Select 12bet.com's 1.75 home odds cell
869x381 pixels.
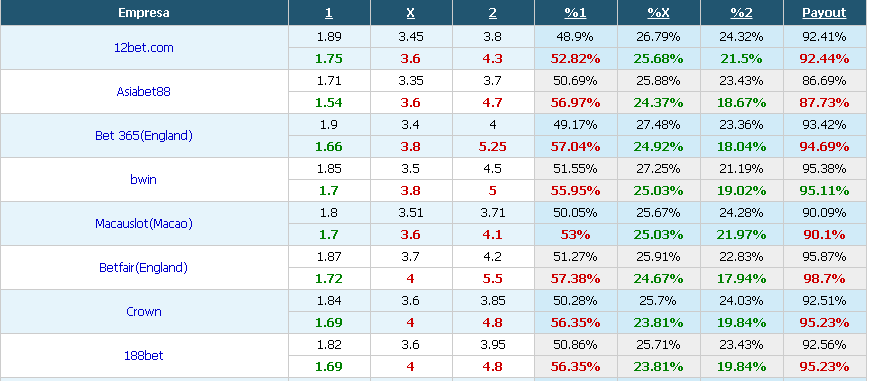(x=329, y=59)
